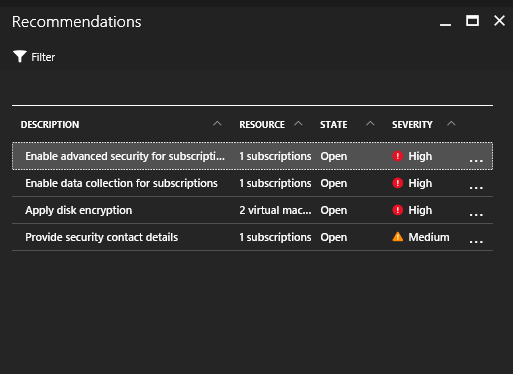Viewport: 513px width, 374px height.
Task: Click the 2 virtual machines resource cell
Action: point(275,210)
